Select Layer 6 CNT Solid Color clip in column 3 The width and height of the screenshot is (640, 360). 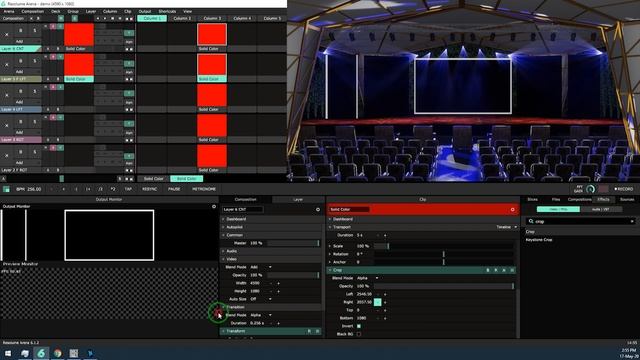212,35
